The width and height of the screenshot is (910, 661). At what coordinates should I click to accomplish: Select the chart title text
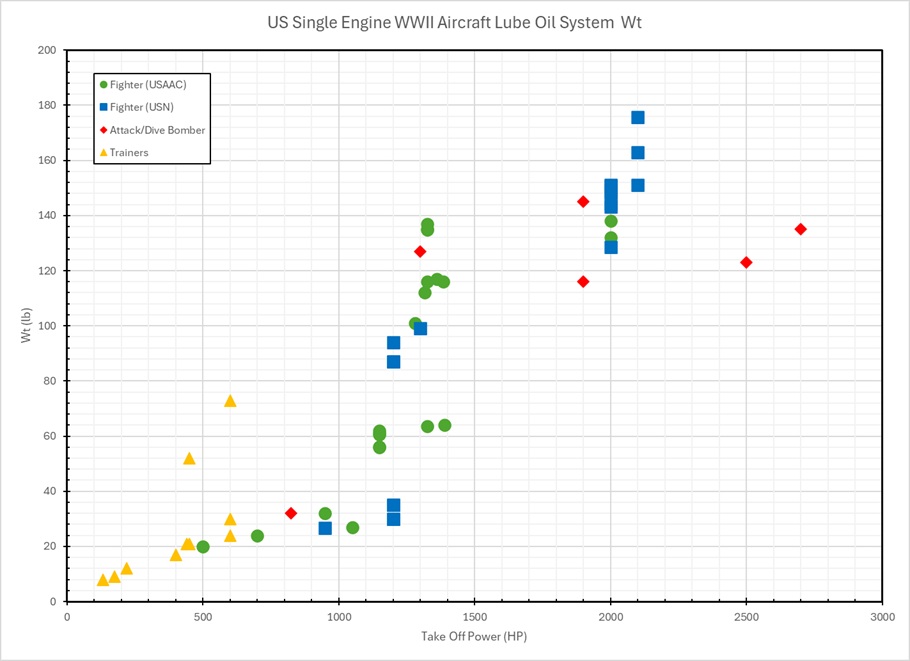tap(454, 22)
